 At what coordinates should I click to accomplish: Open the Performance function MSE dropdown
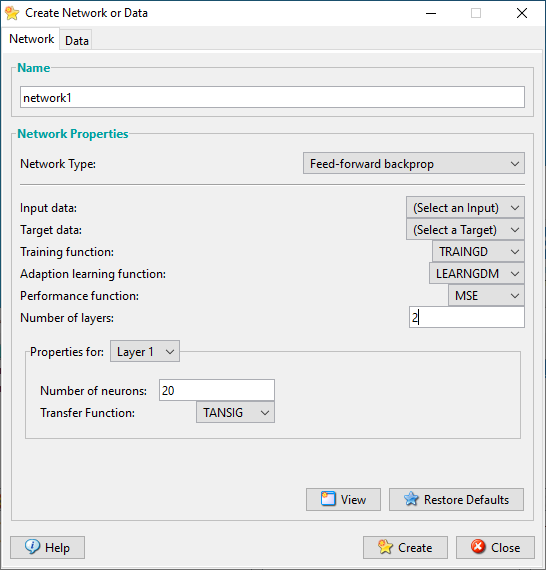coord(486,296)
